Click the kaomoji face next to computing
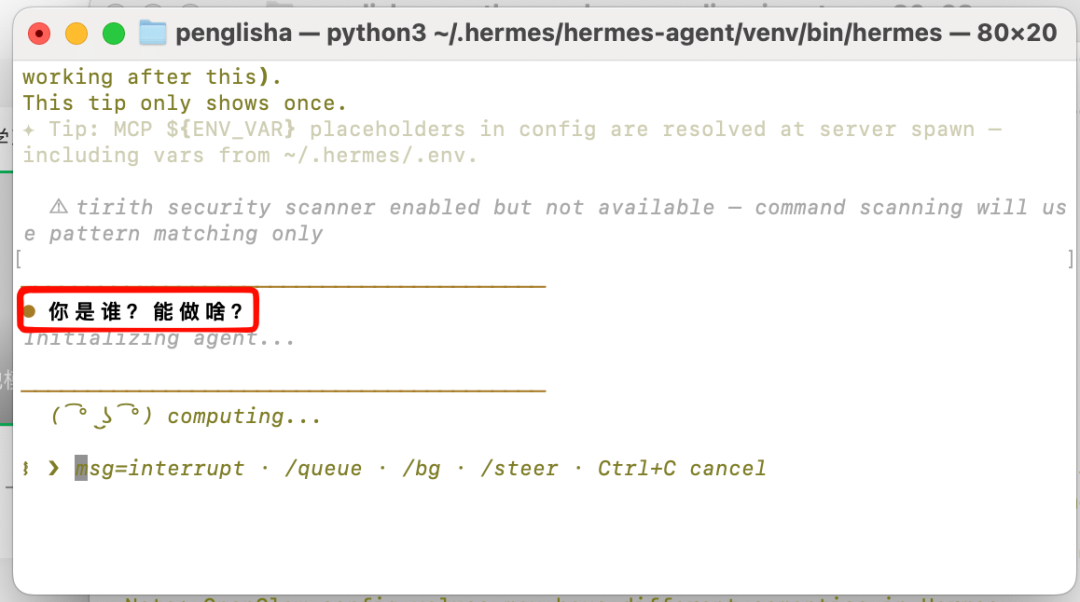1080x602 pixels. (101, 416)
